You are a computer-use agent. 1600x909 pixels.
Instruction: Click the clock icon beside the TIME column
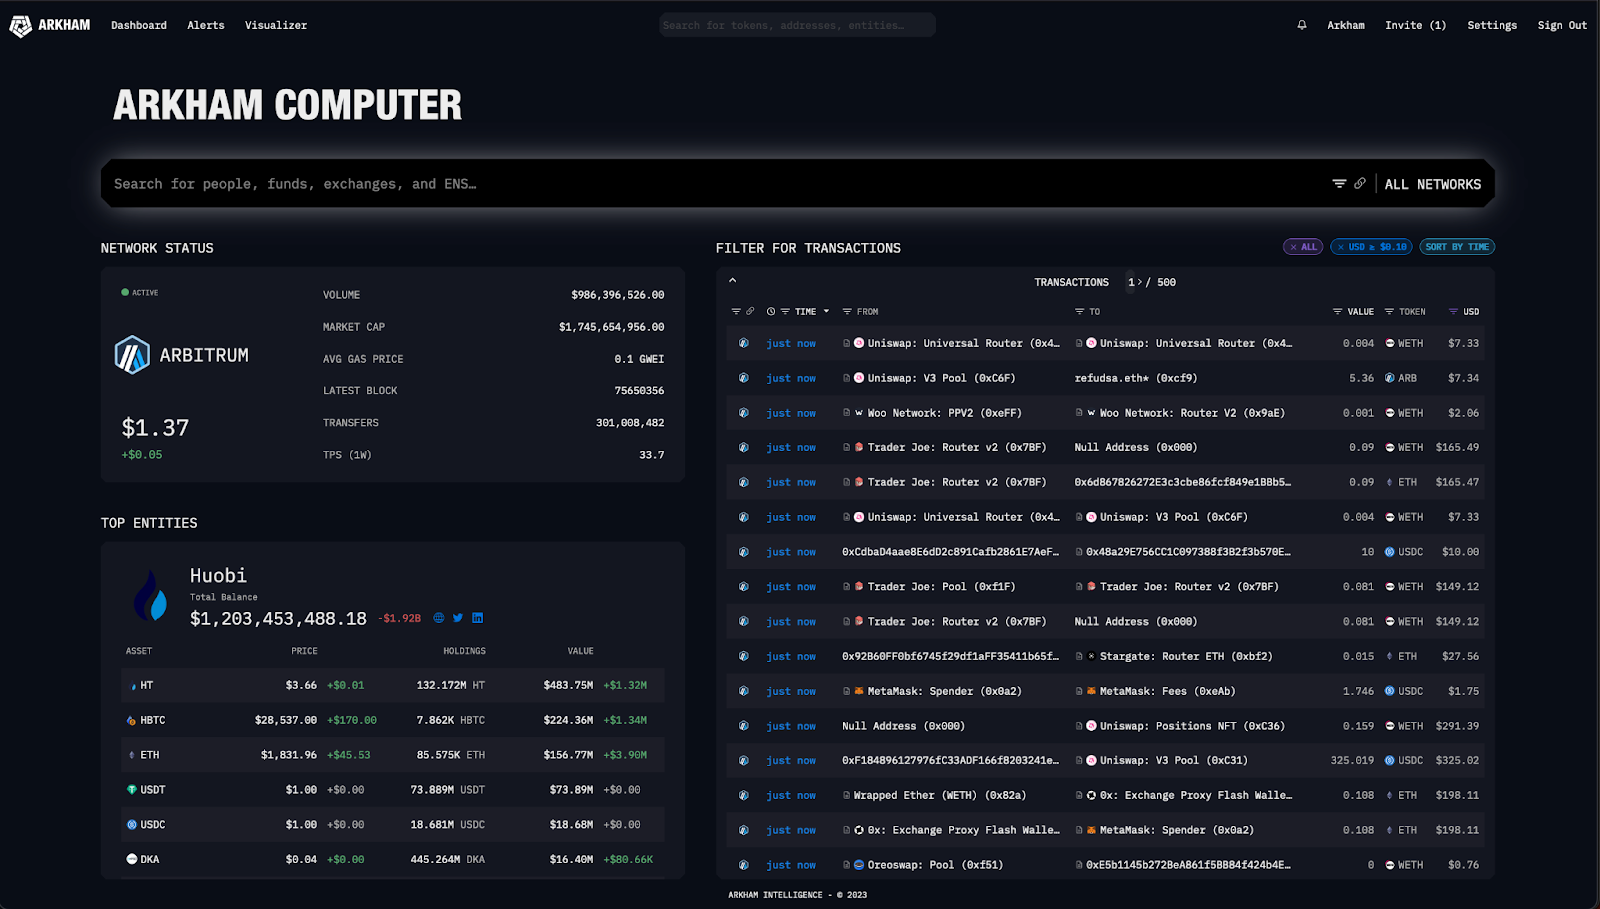(x=771, y=312)
